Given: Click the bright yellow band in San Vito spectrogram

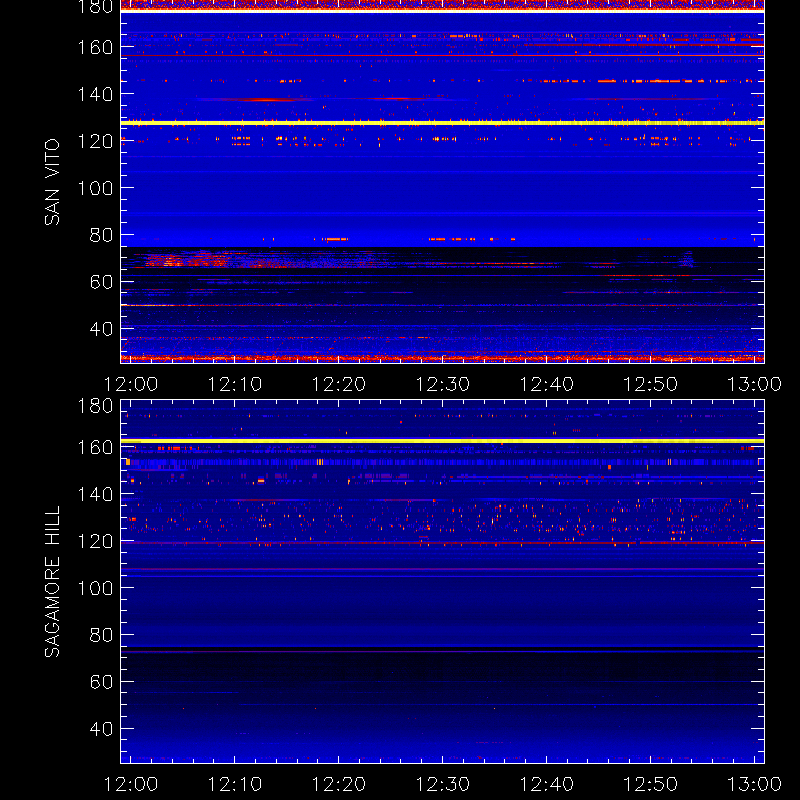Looking at the screenshot, I should 442,123.
